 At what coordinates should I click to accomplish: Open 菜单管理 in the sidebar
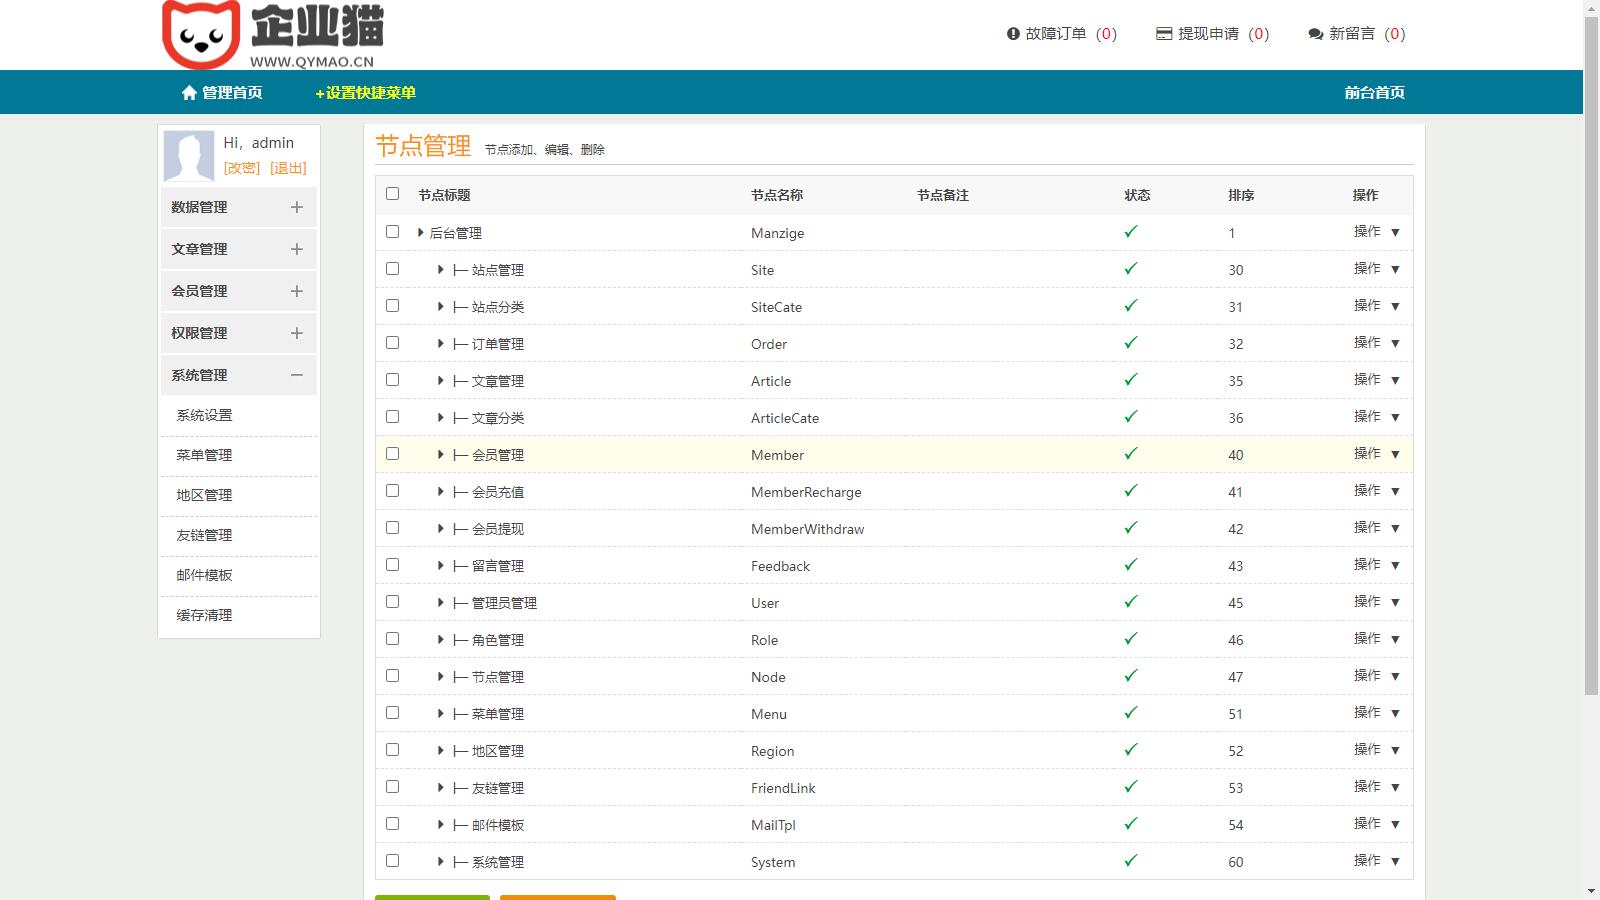pyautogui.click(x=204, y=455)
